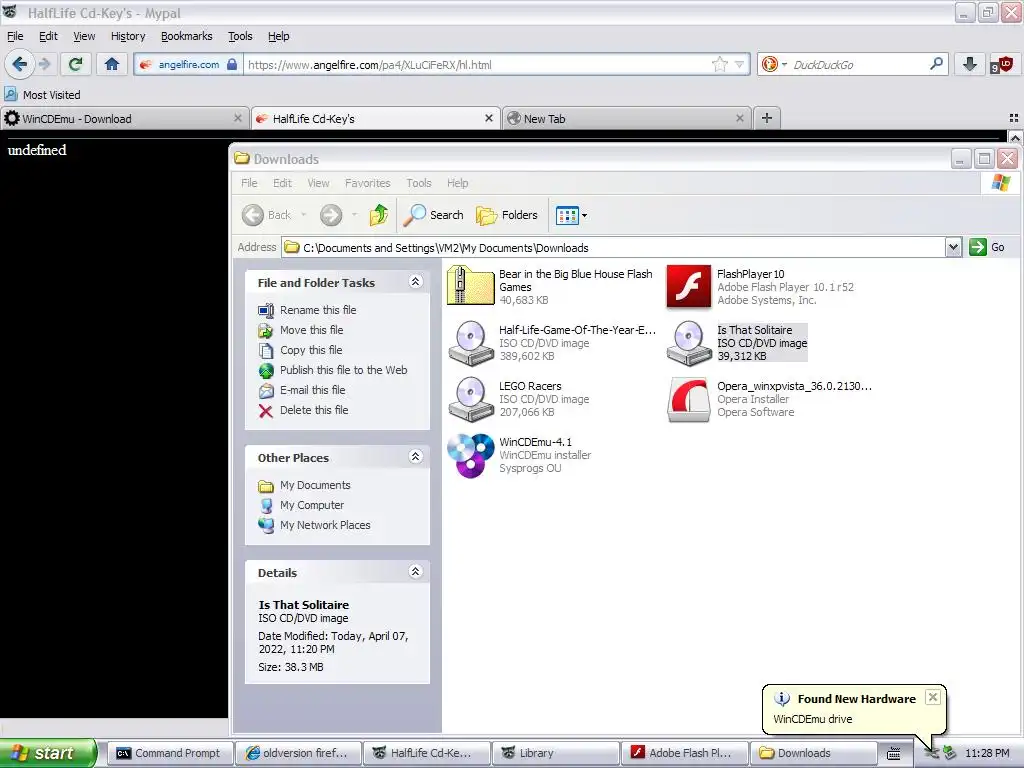Collapse the Other Places panel
1024x768 pixels.
[x=415, y=456]
